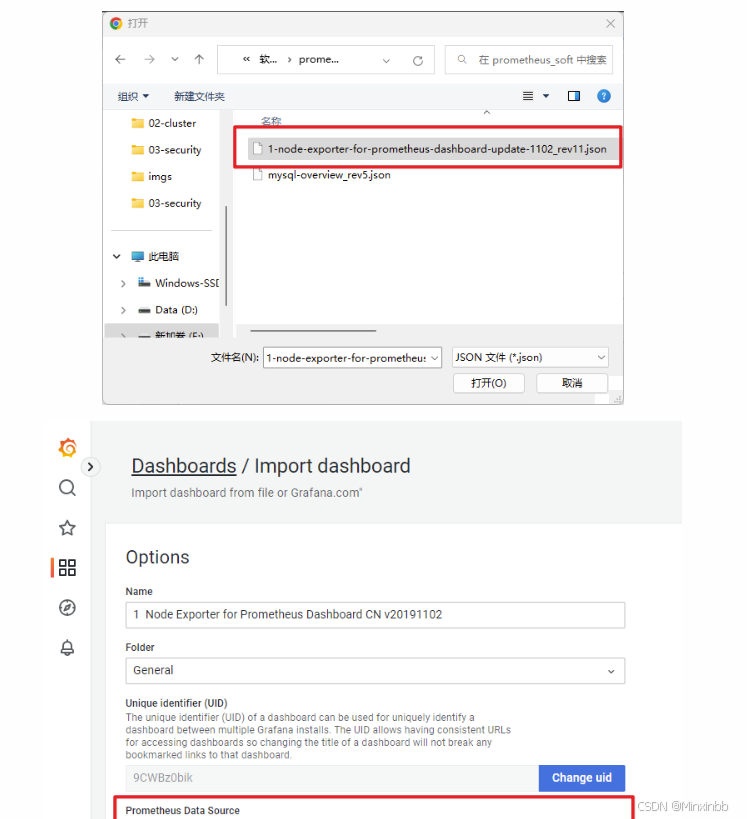Click the UID field 9CWBz0bik
Viewport: 747px width, 819px height.
pyautogui.click(x=332, y=778)
